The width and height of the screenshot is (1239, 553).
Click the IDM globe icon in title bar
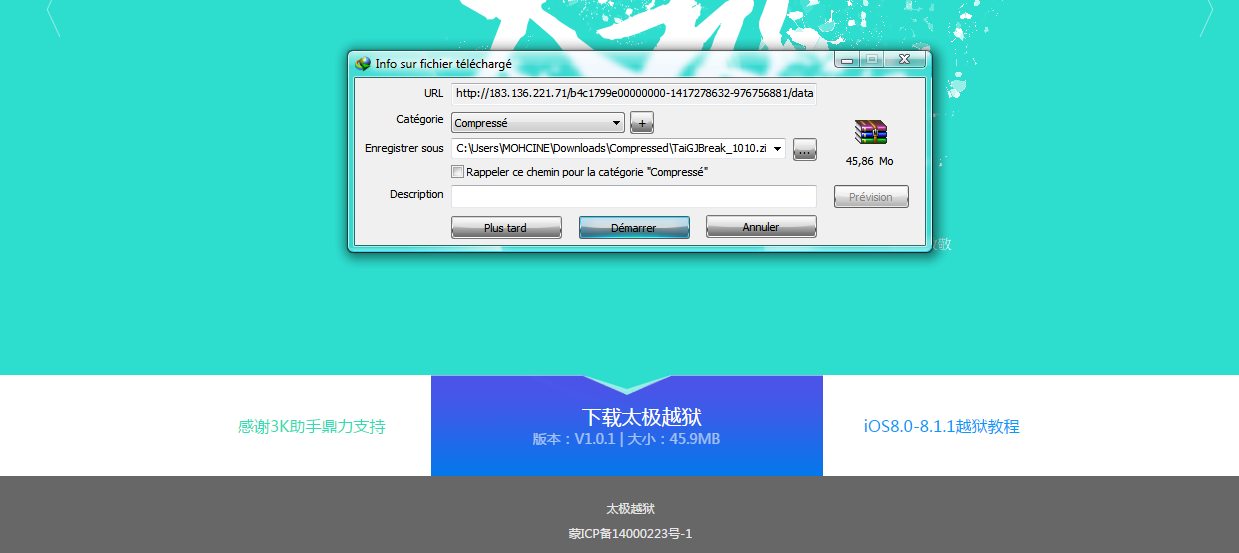tap(363, 63)
